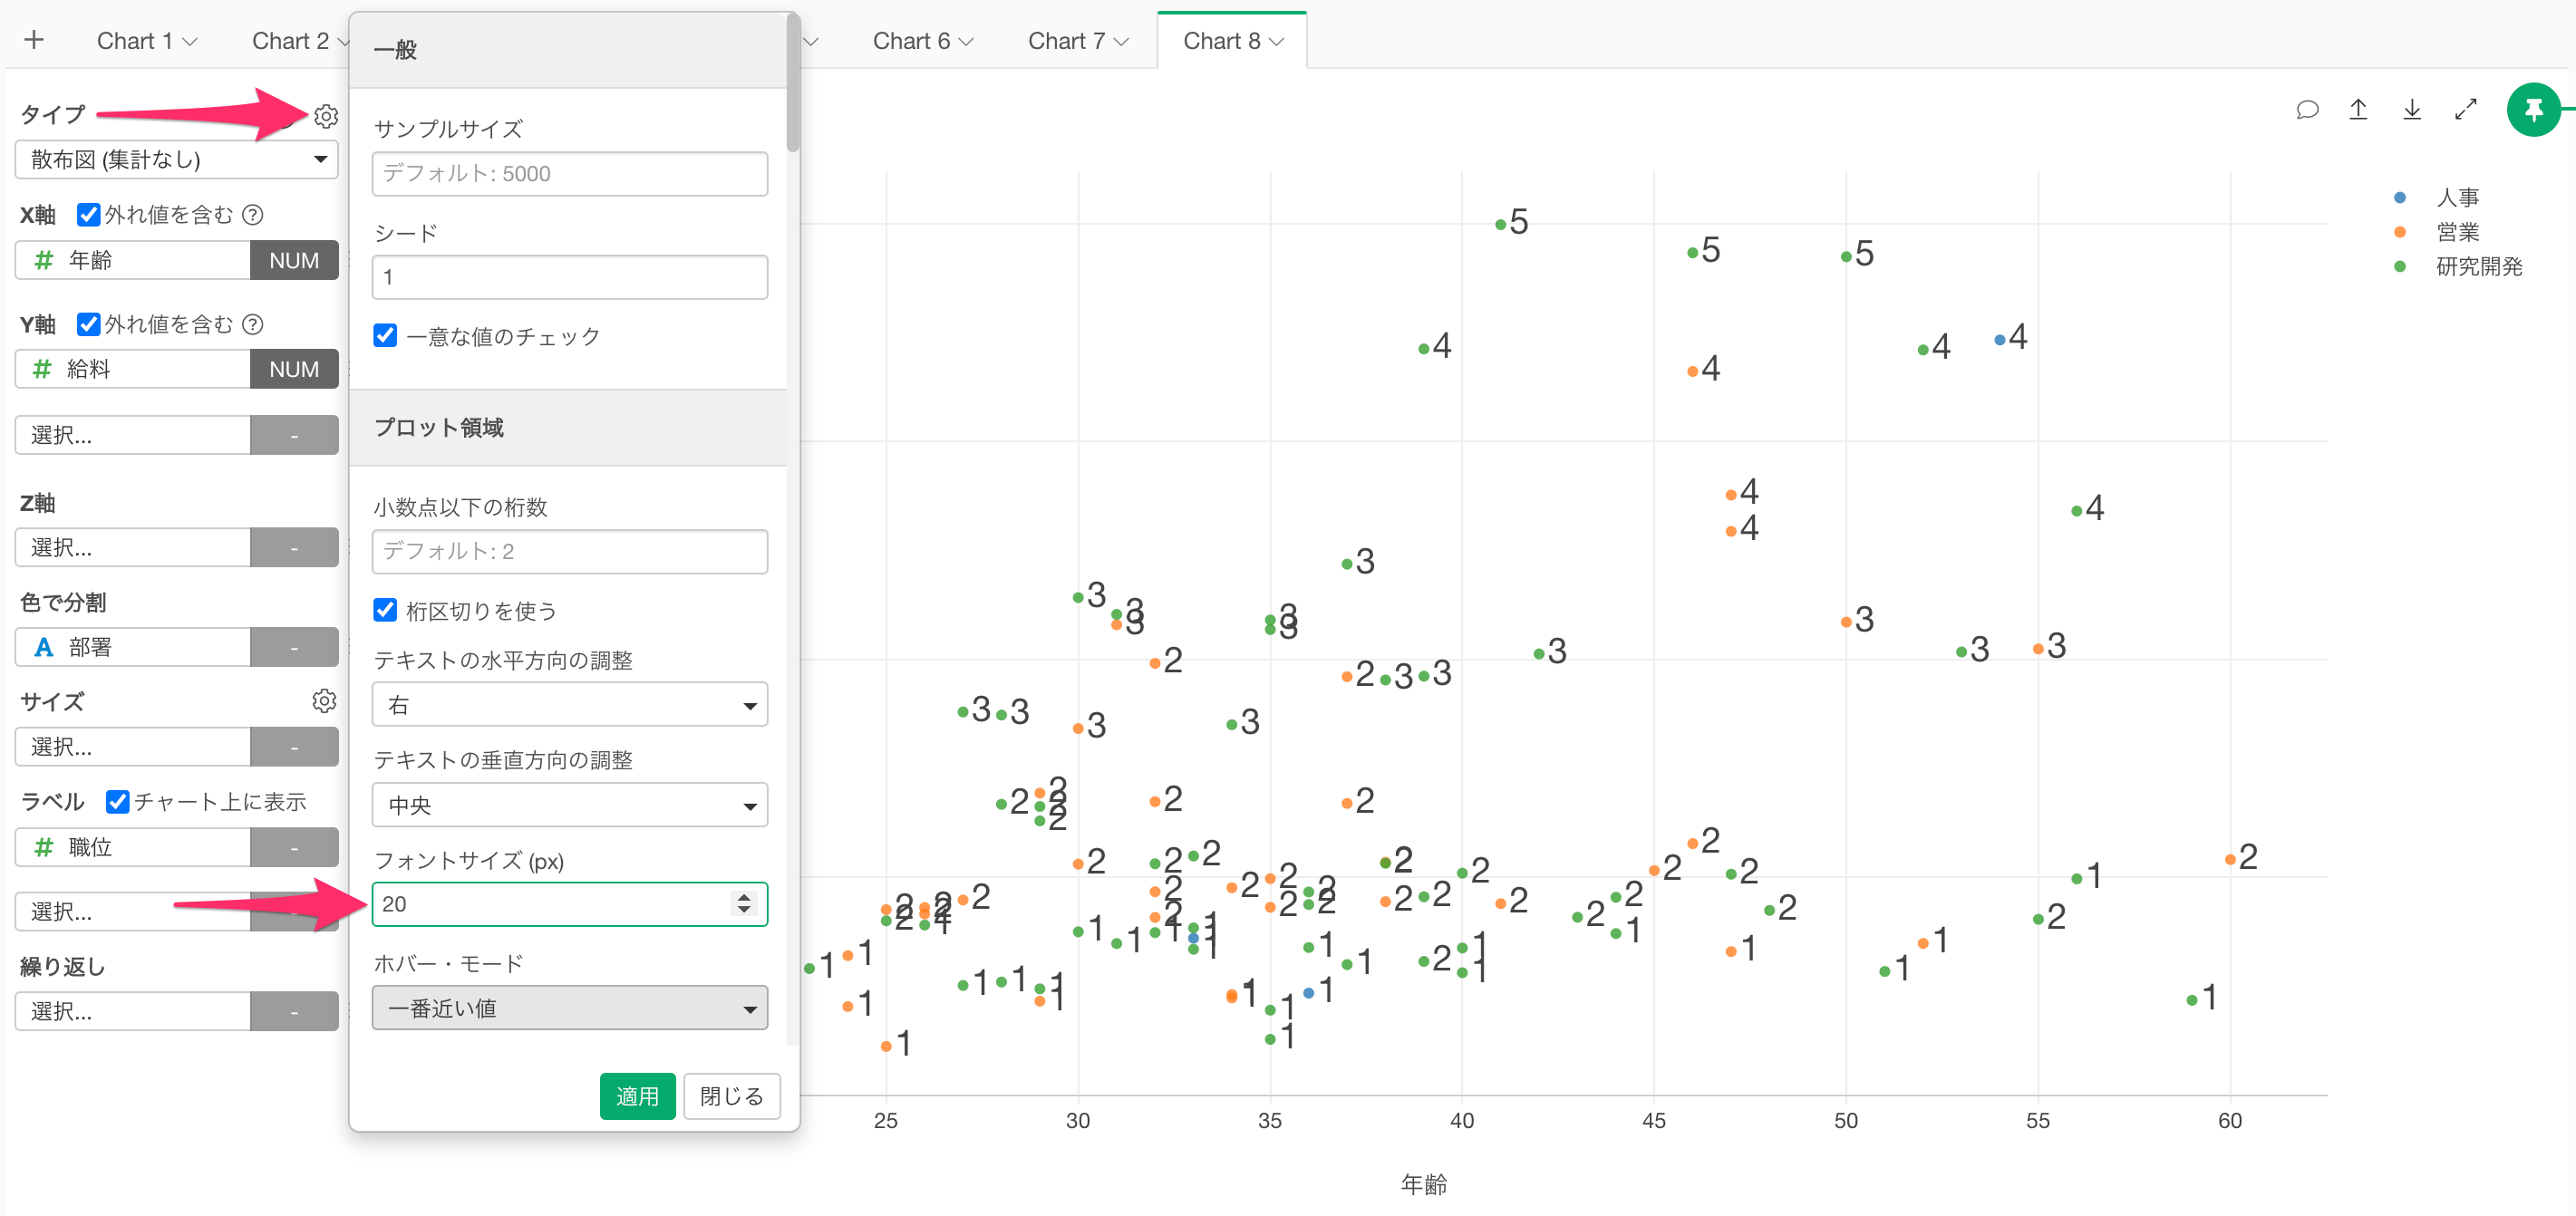Expand chart to fullscreen view

(x=2466, y=110)
